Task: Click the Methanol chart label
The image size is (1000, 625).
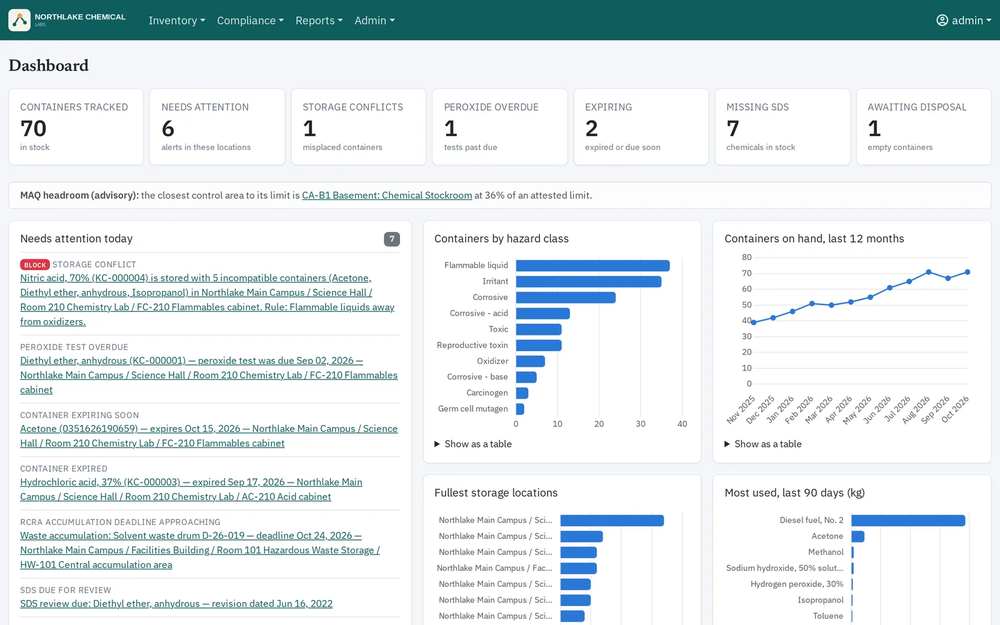Action: point(826,552)
